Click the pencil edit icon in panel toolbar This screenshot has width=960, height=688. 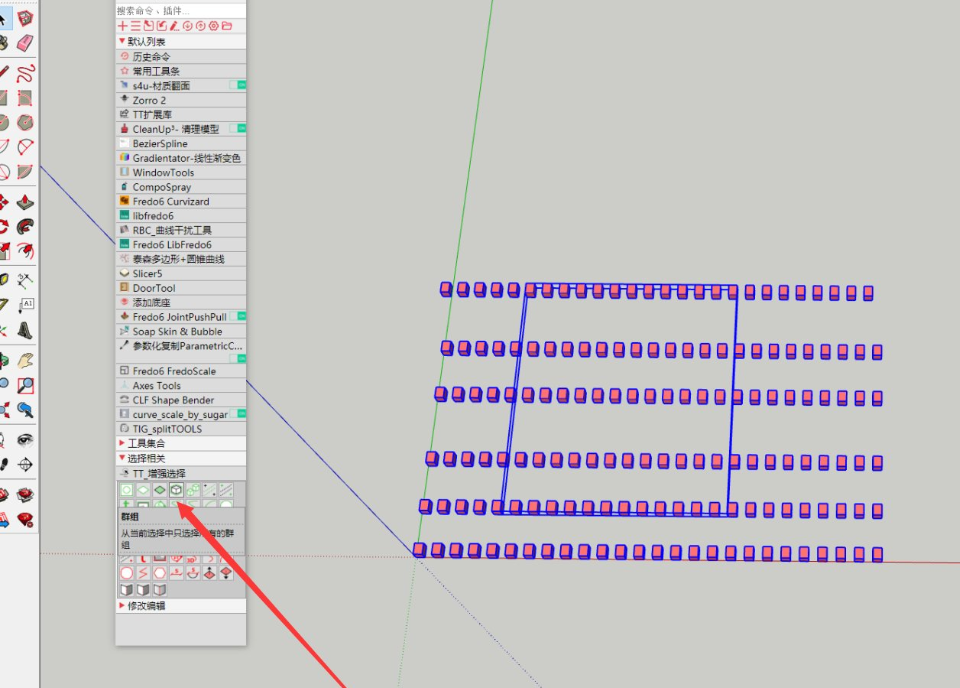[x=174, y=26]
